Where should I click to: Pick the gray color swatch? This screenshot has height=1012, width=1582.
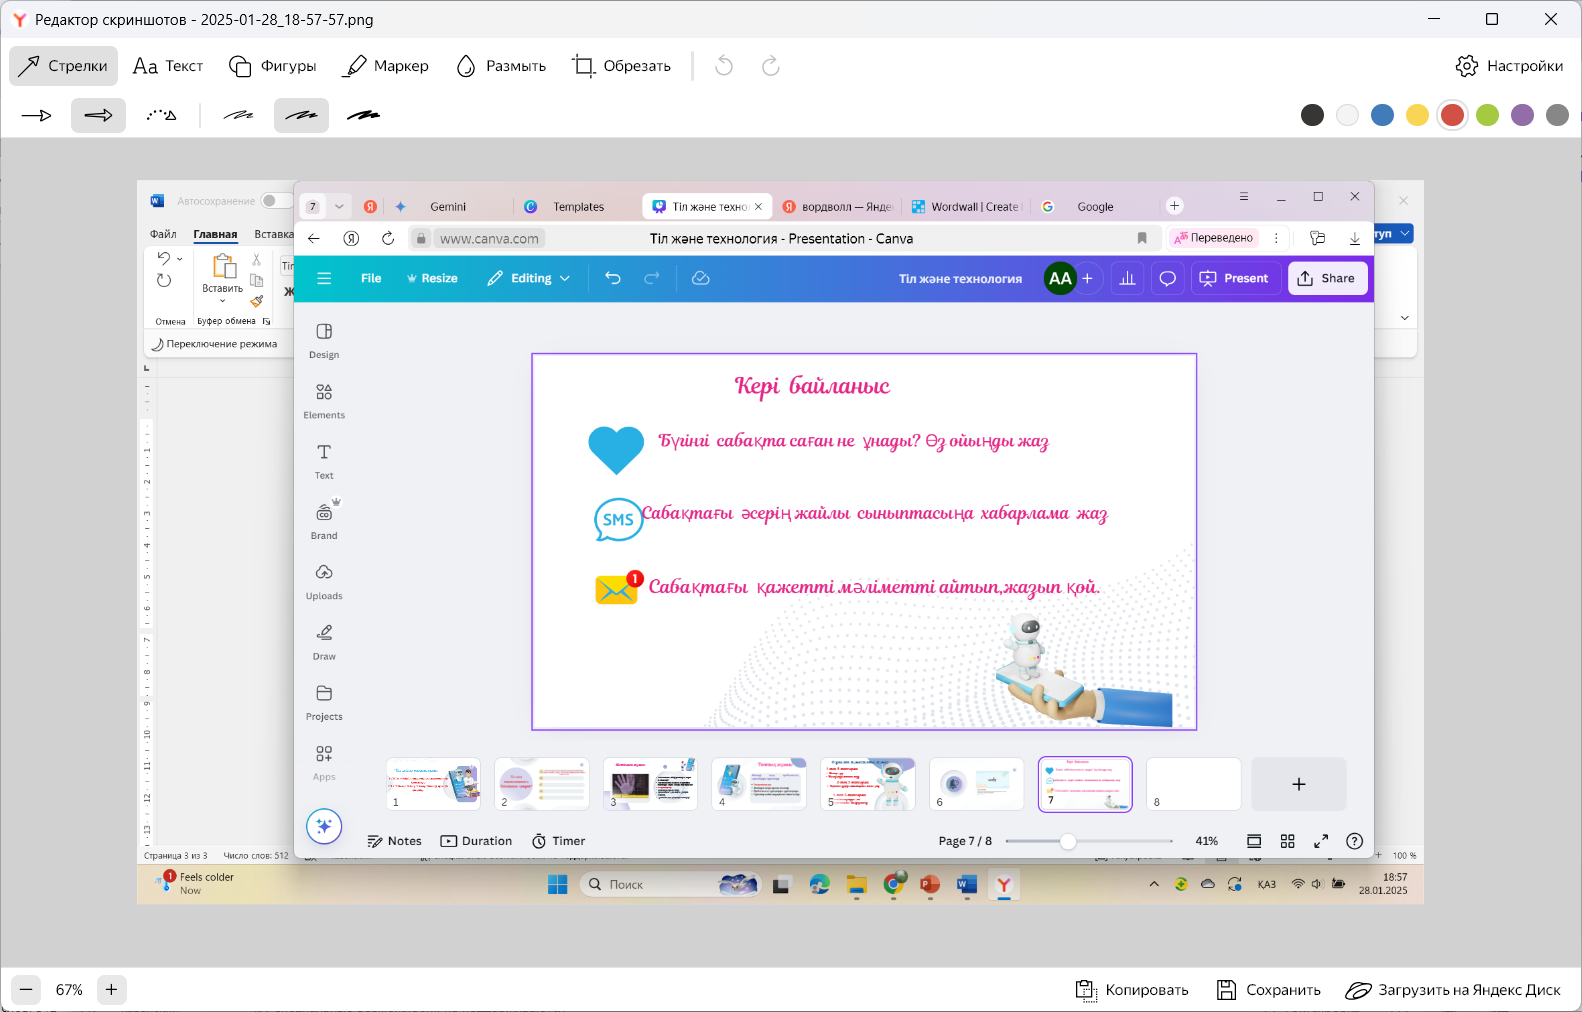click(x=1557, y=115)
